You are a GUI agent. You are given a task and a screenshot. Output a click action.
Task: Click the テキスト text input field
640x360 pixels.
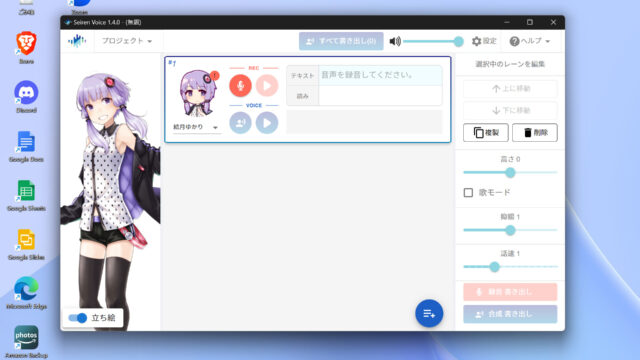point(380,75)
